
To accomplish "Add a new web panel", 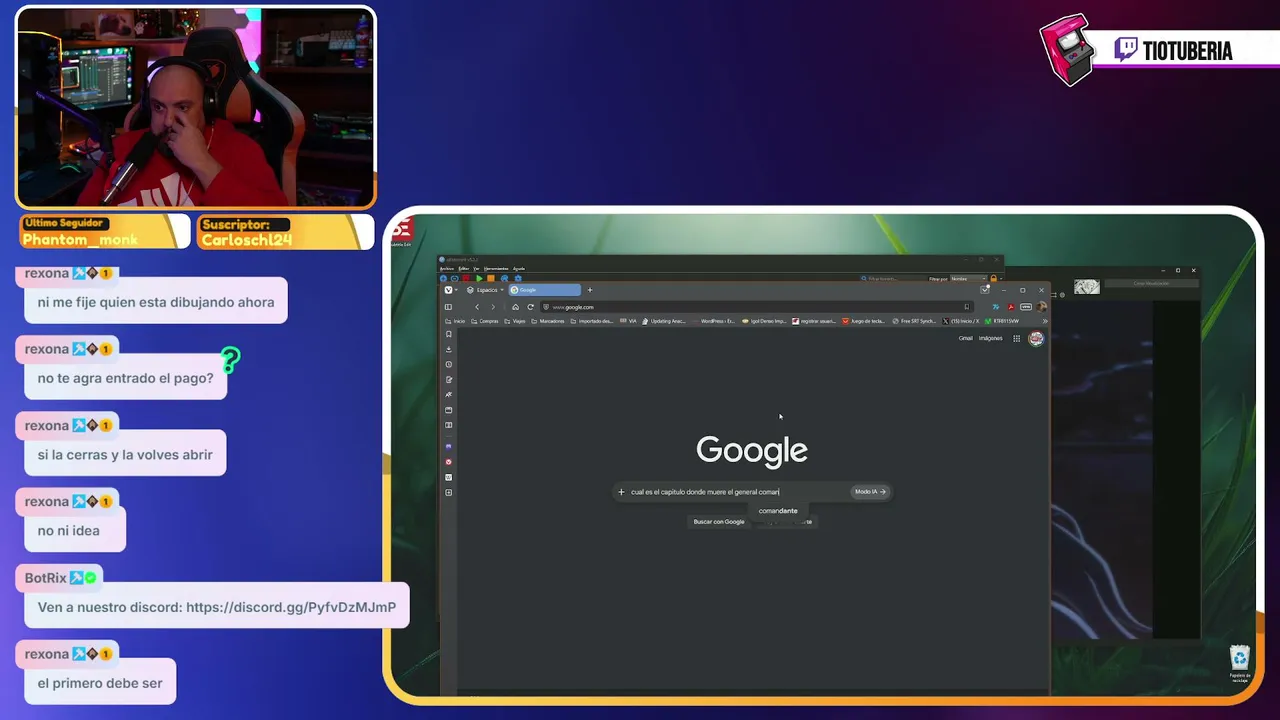I will [449, 493].
